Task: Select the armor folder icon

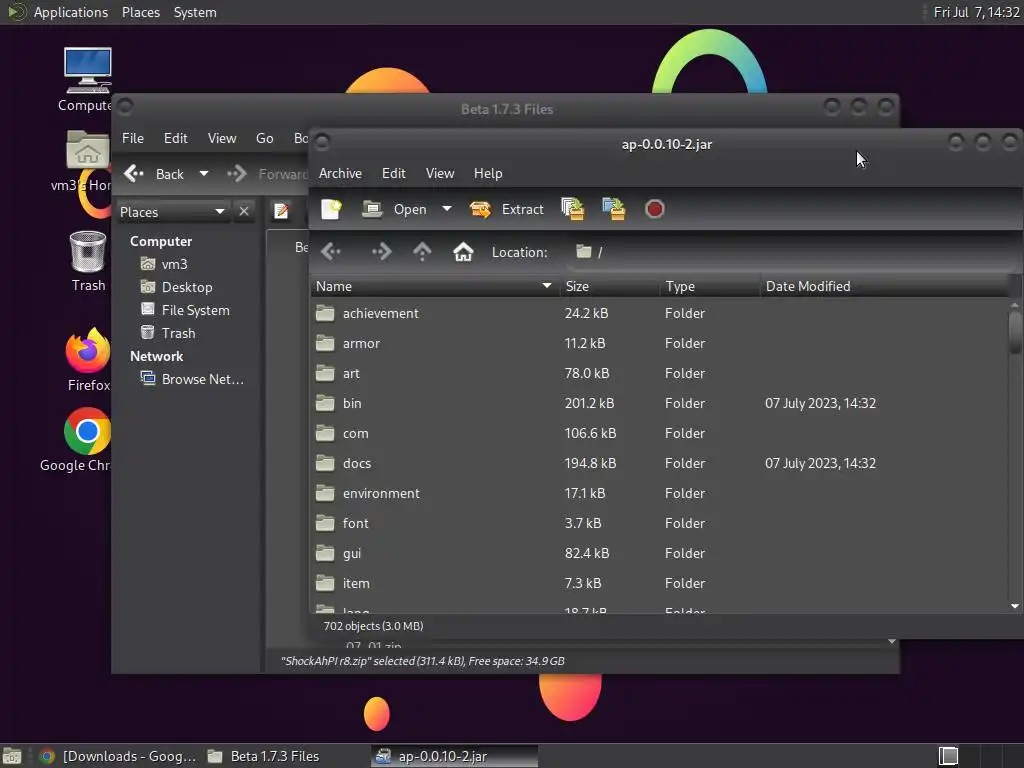Action: (x=325, y=343)
